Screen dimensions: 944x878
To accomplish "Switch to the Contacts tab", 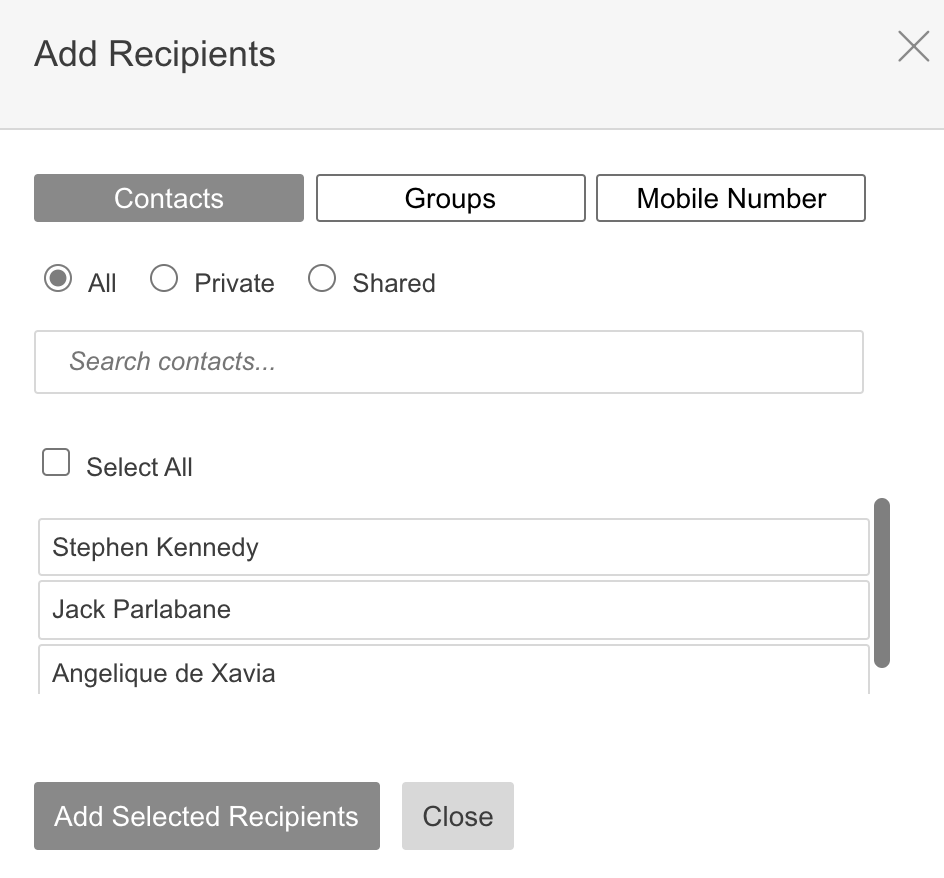I will (x=169, y=198).
